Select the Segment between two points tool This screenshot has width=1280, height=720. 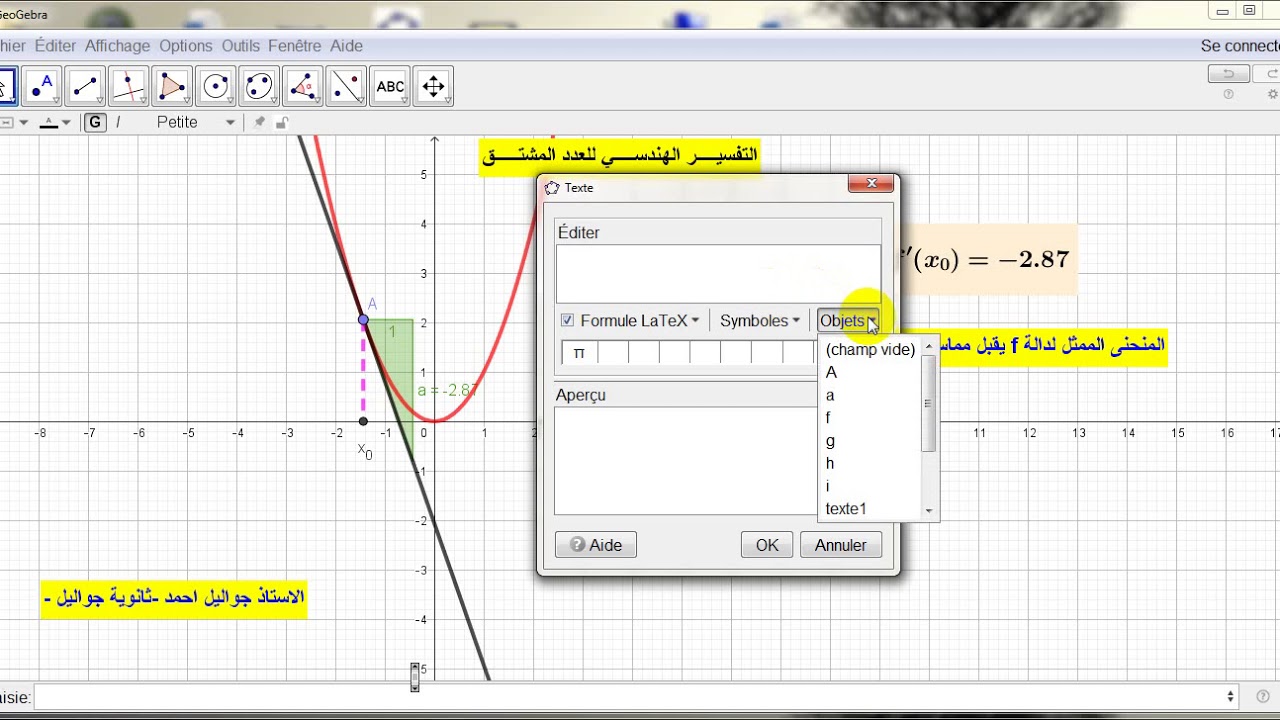tap(85, 87)
